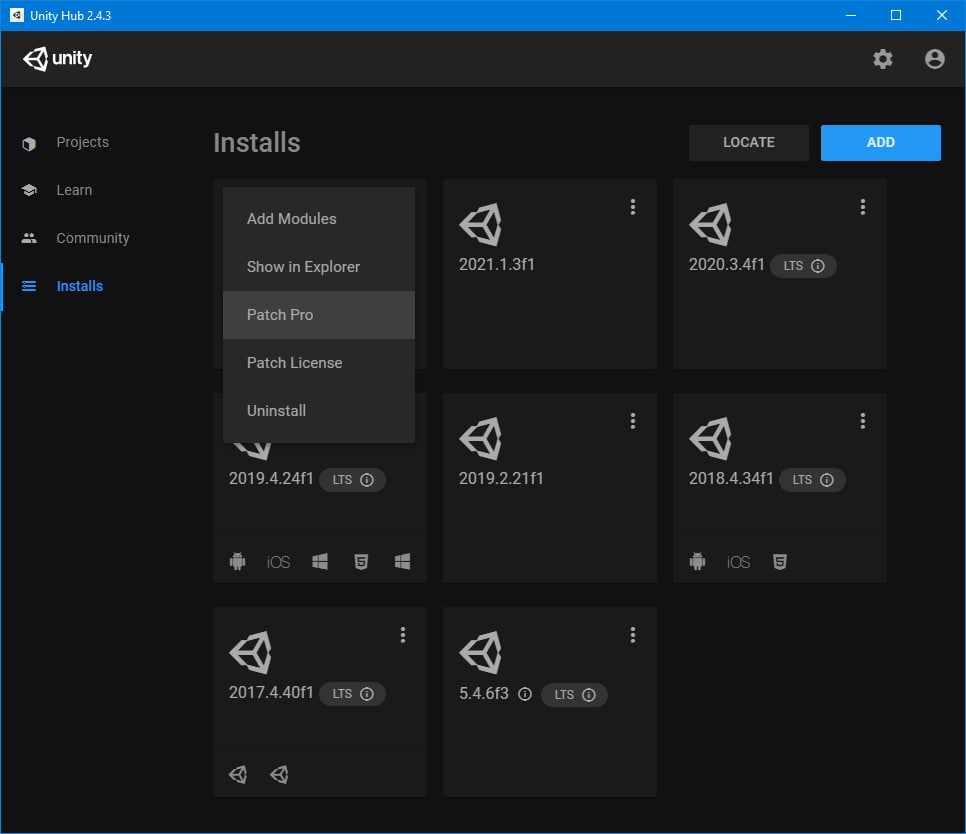
Task: Open the Community section
Action: click(x=93, y=238)
